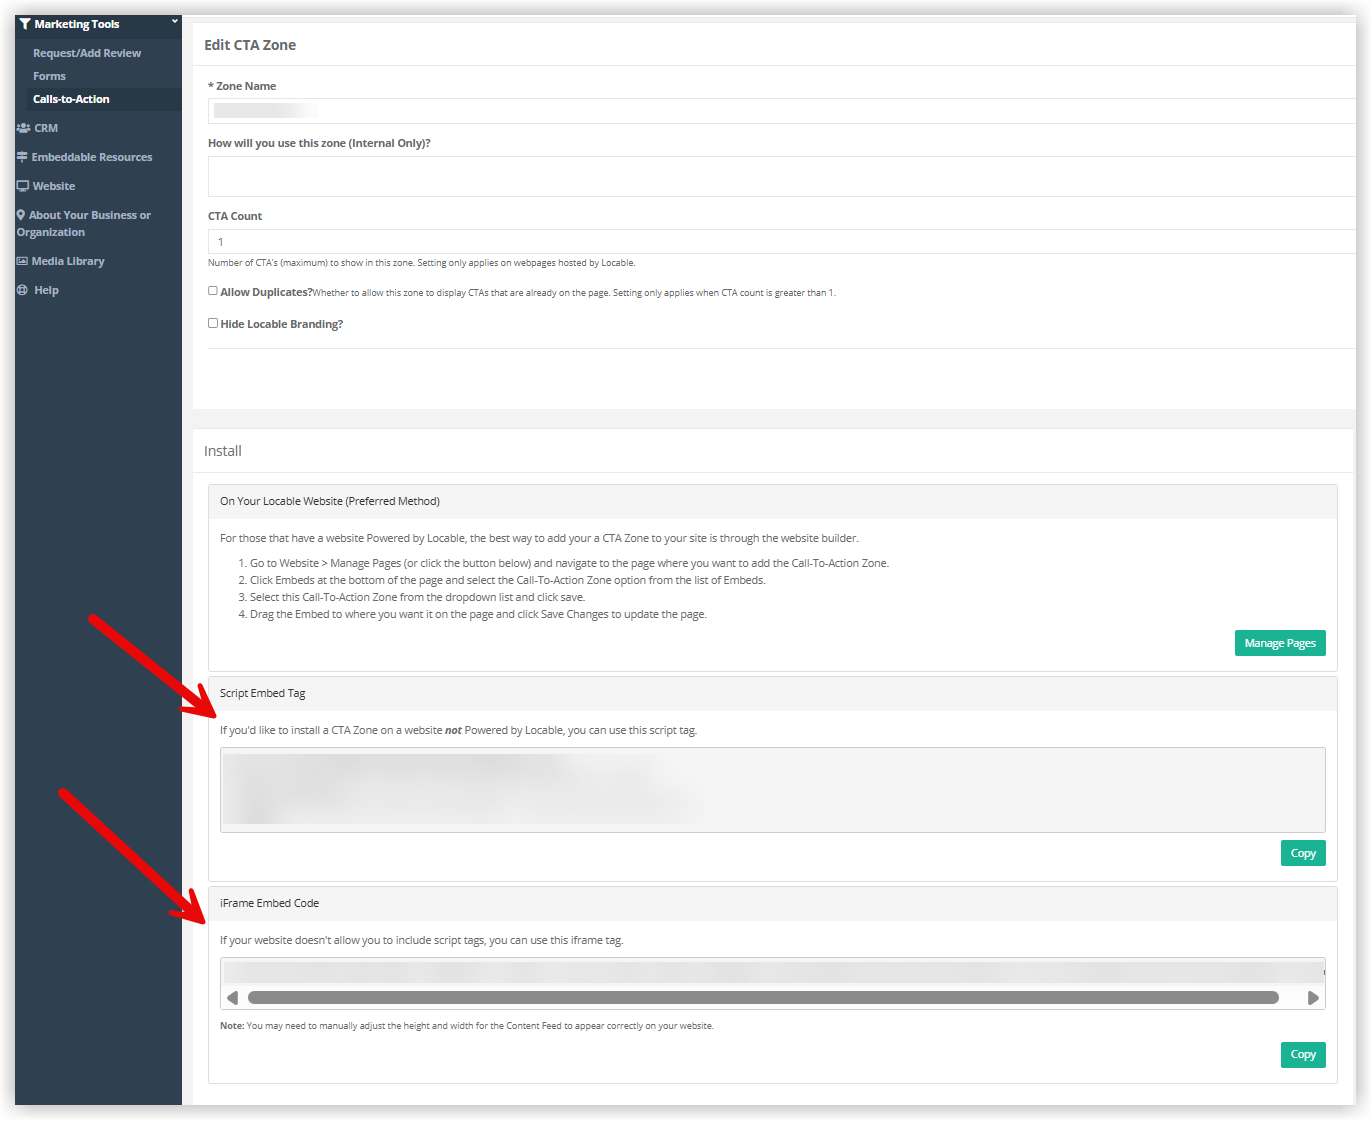Enable the Allow Duplicates checkbox
1372x1121 pixels.
tap(213, 291)
